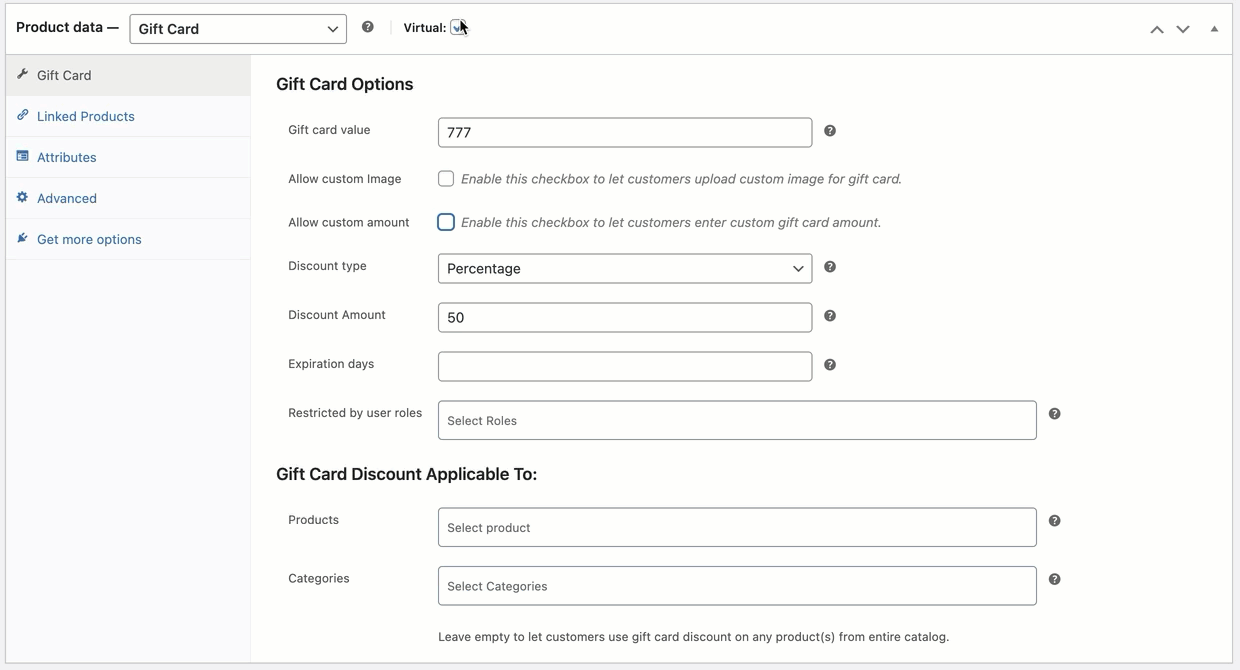This screenshot has width=1240, height=670.
Task: Enable Allow custom Image checkbox
Action: click(446, 179)
